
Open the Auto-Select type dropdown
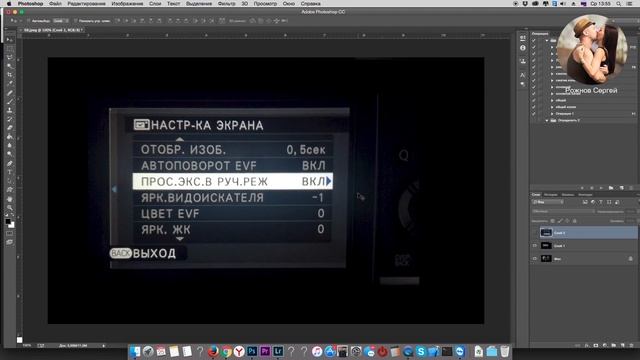click(x=60, y=20)
